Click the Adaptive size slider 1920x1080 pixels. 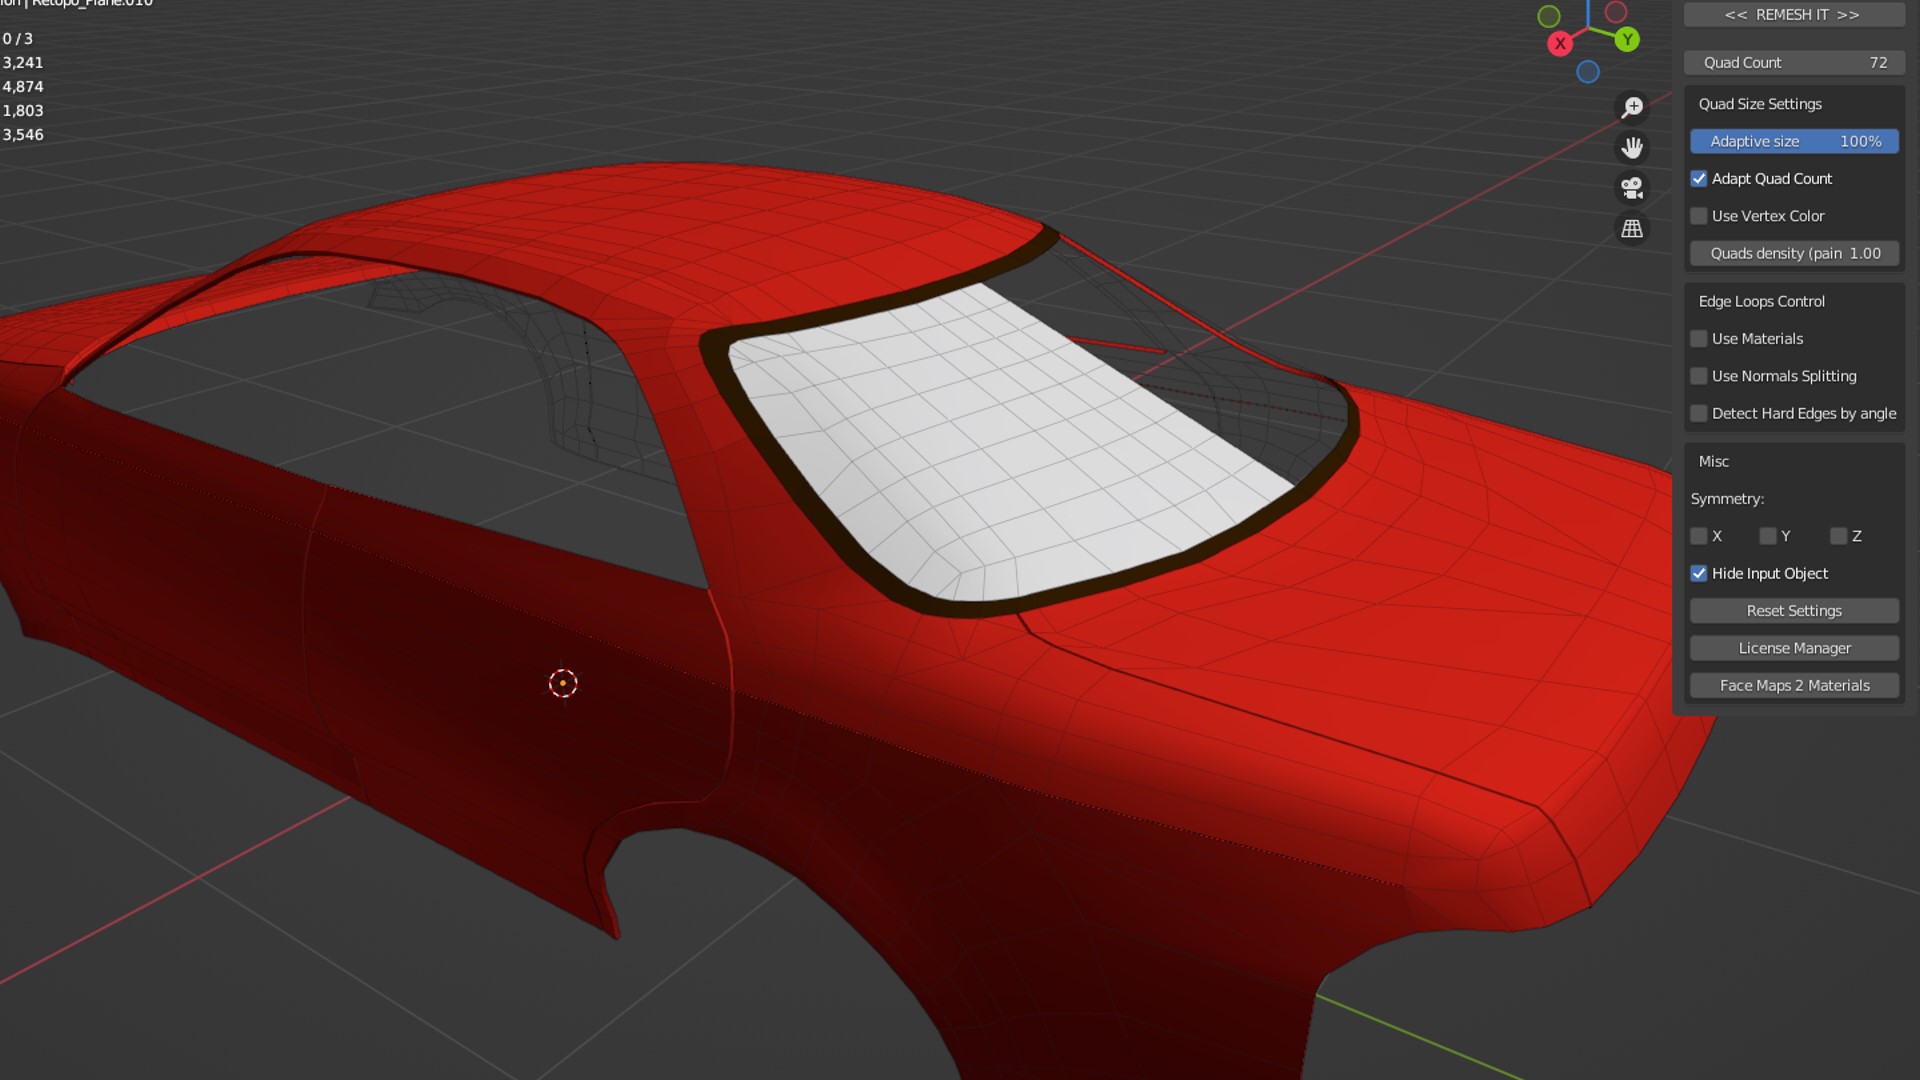tap(1794, 142)
